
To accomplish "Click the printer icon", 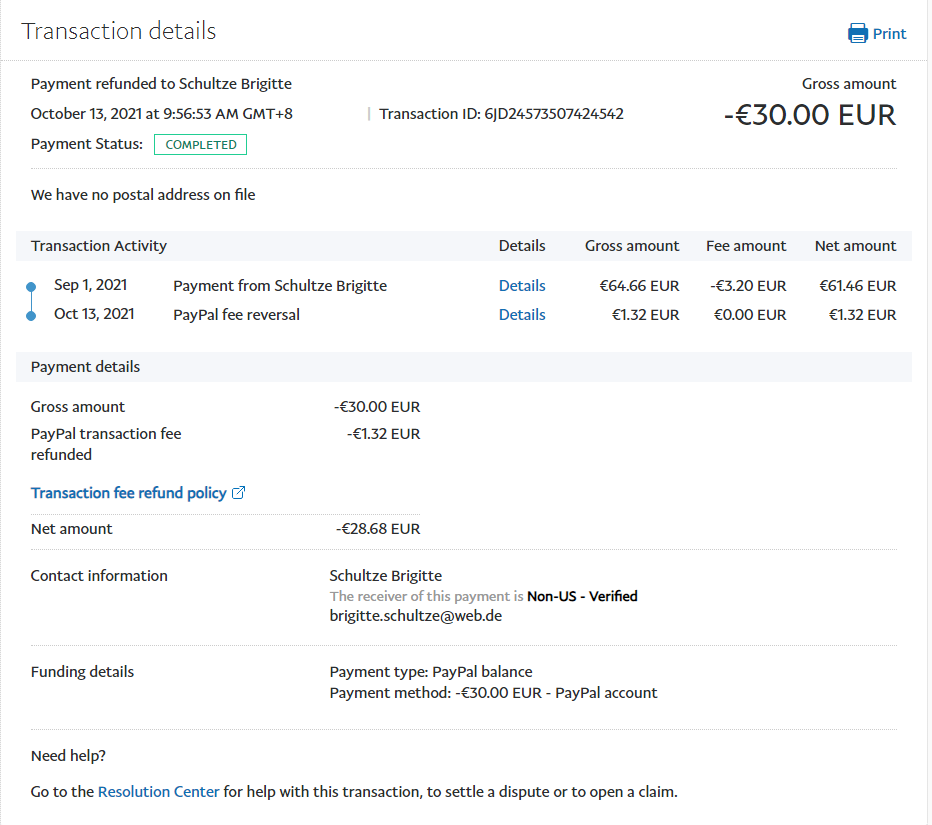I will tap(857, 34).
